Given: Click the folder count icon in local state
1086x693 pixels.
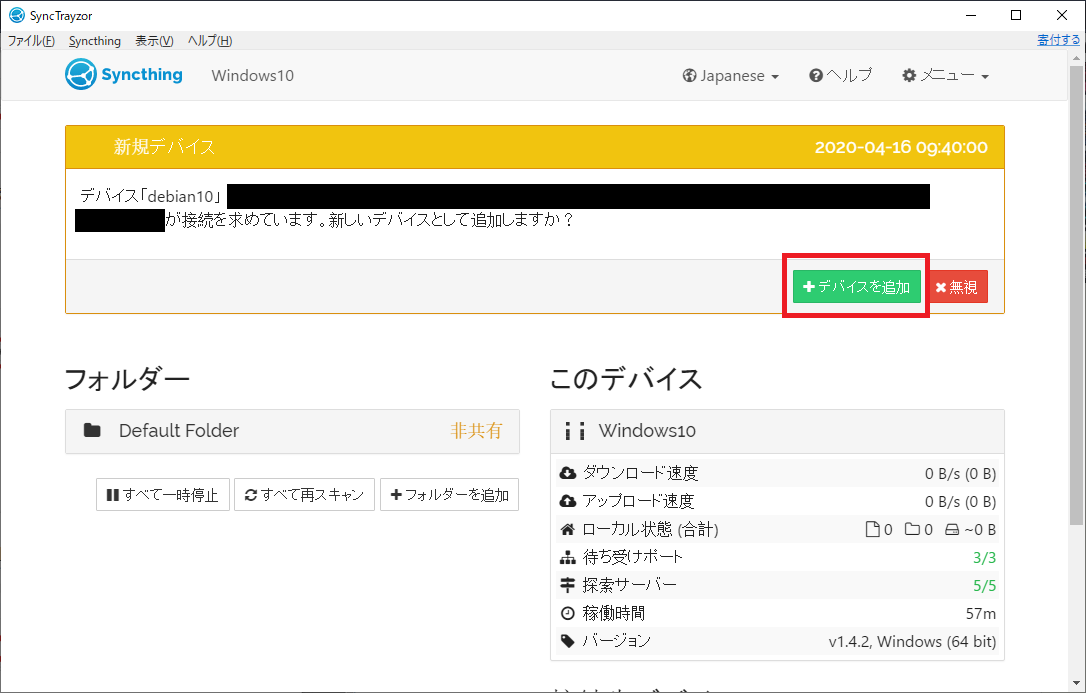Looking at the screenshot, I should pos(913,530).
